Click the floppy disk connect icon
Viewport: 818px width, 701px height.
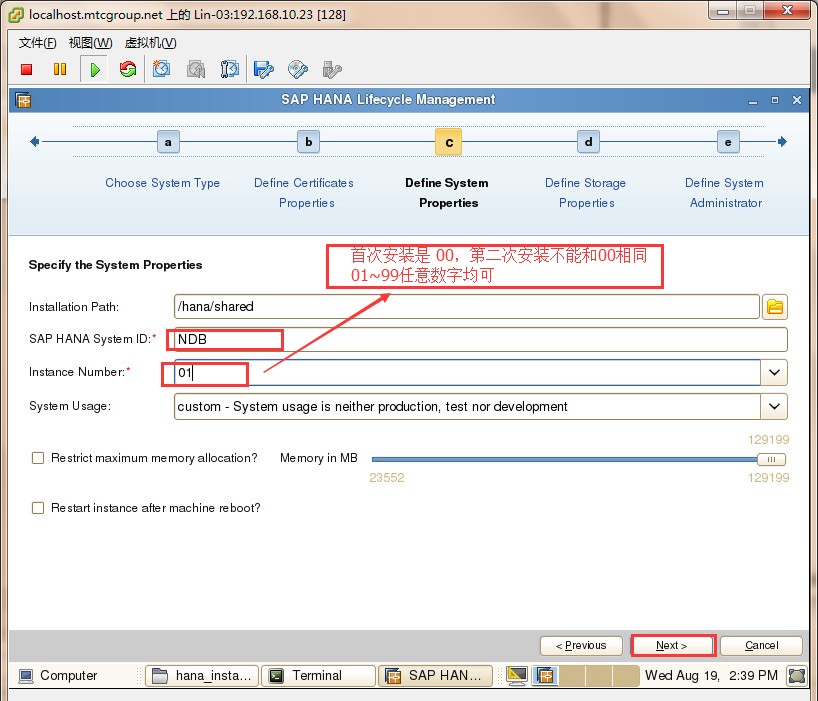[263, 69]
